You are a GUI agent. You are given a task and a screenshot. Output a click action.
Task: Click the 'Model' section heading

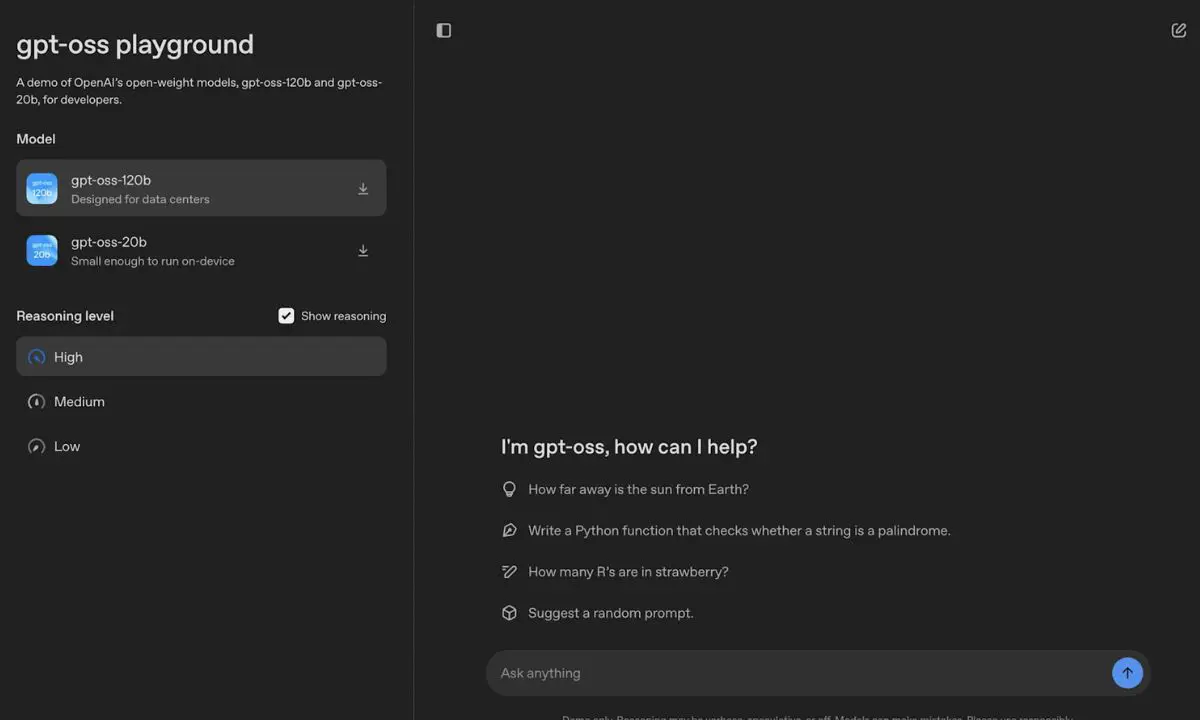(36, 139)
